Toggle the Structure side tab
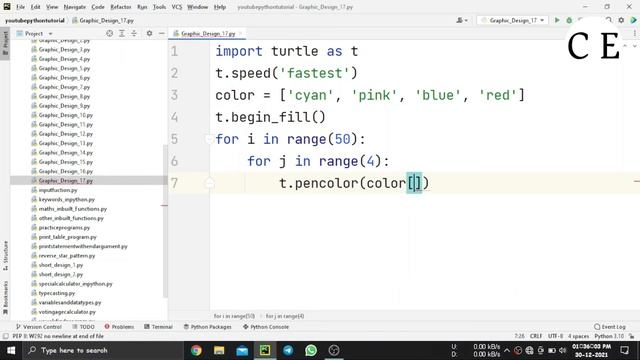The image size is (640, 360). (5, 256)
